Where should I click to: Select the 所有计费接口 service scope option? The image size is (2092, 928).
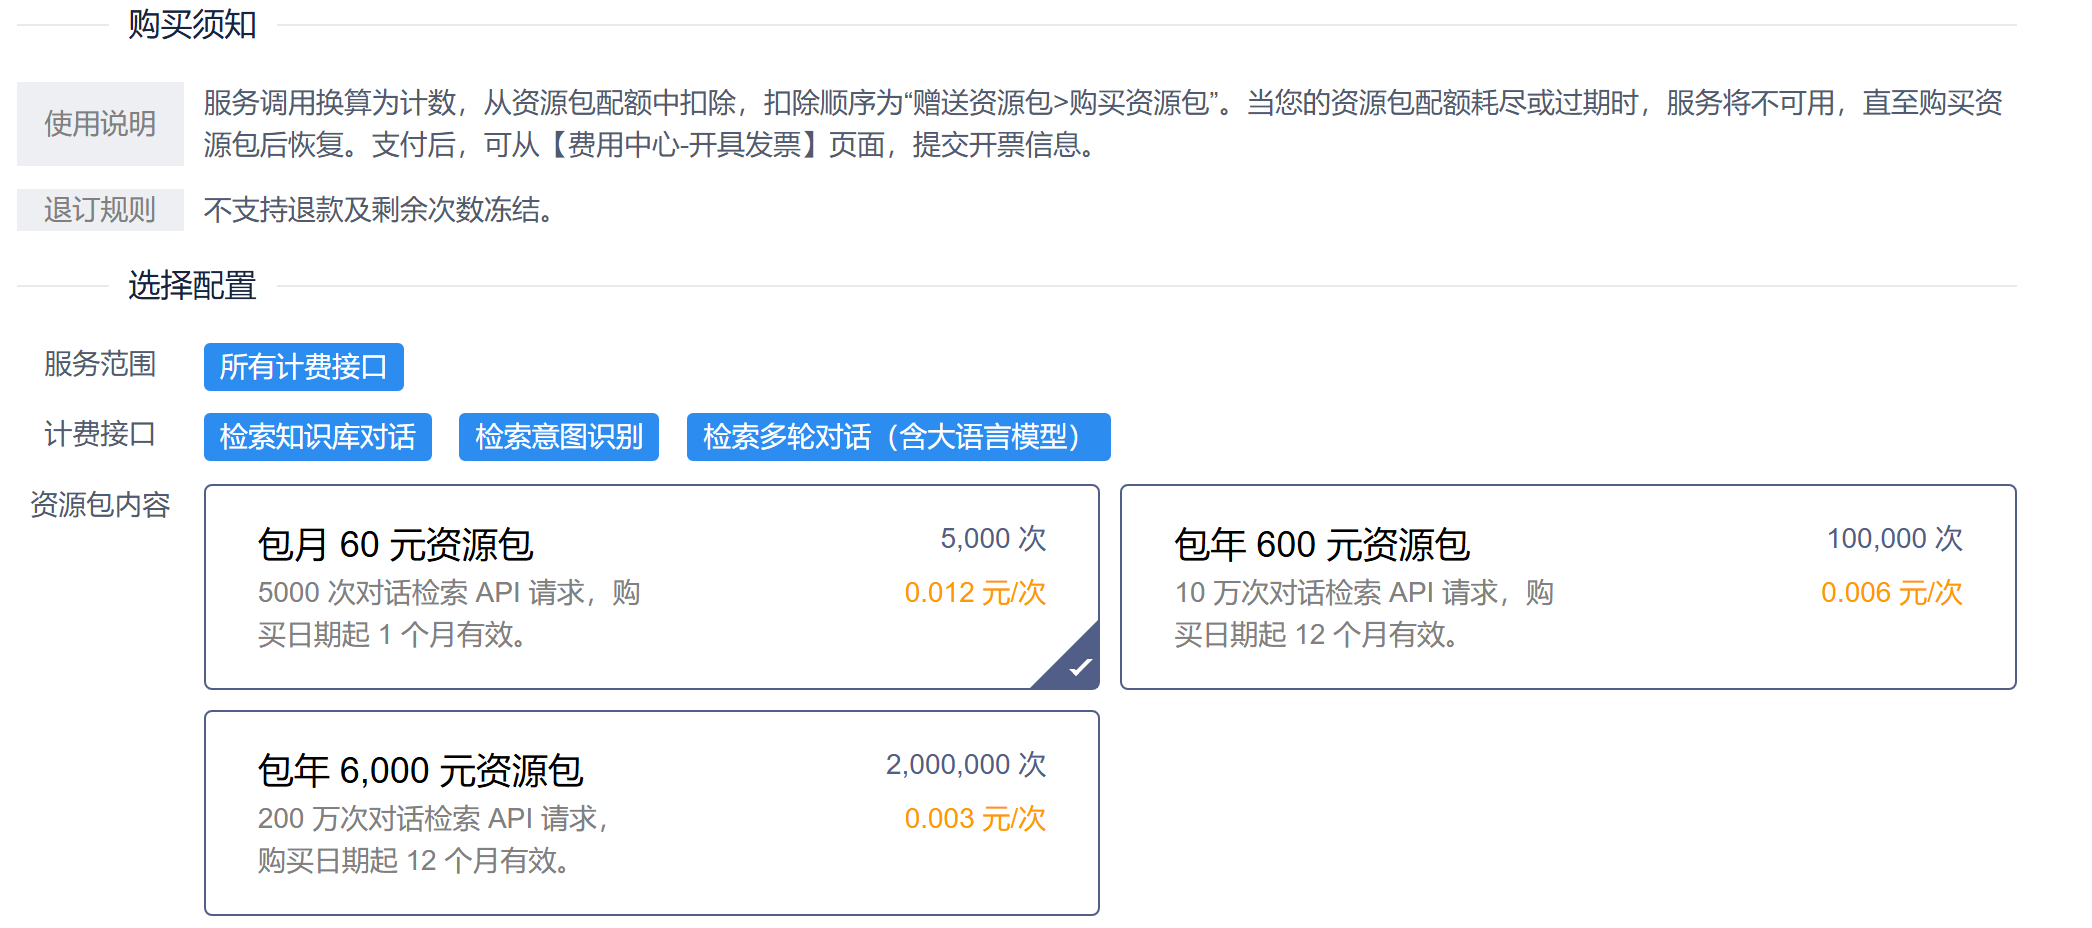coord(303,367)
